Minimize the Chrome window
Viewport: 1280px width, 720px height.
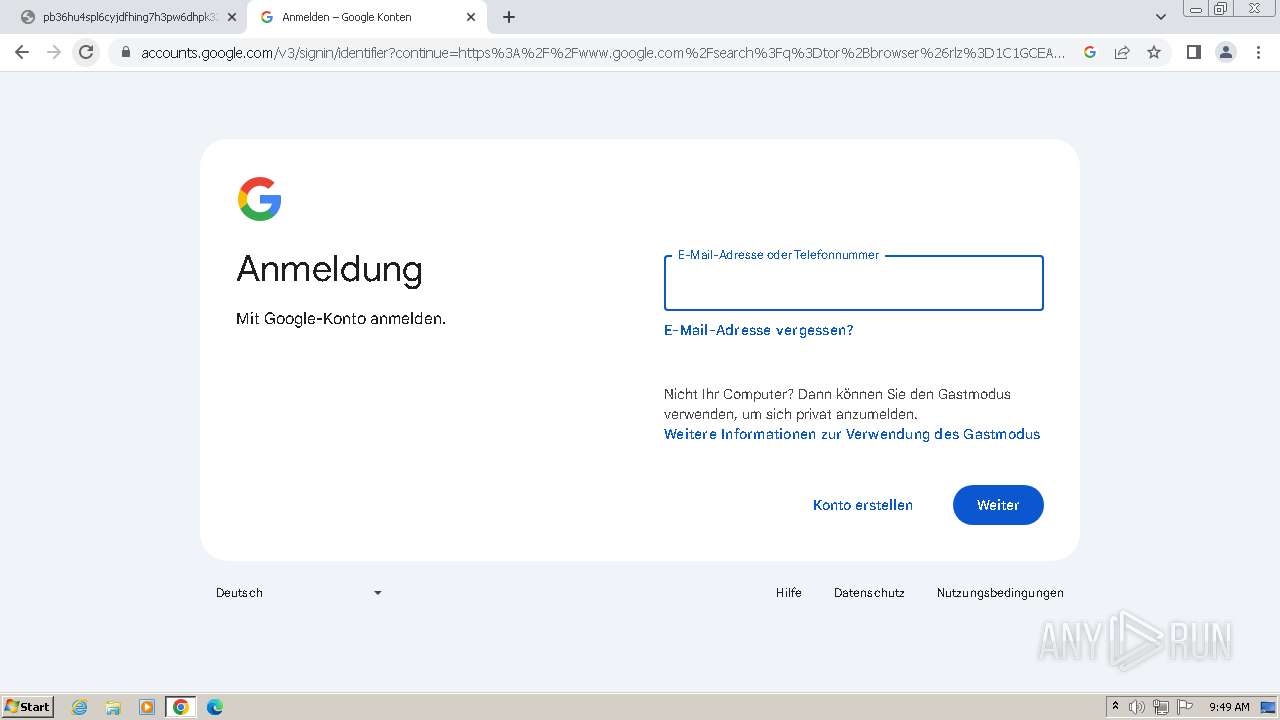[x=1196, y=8]
